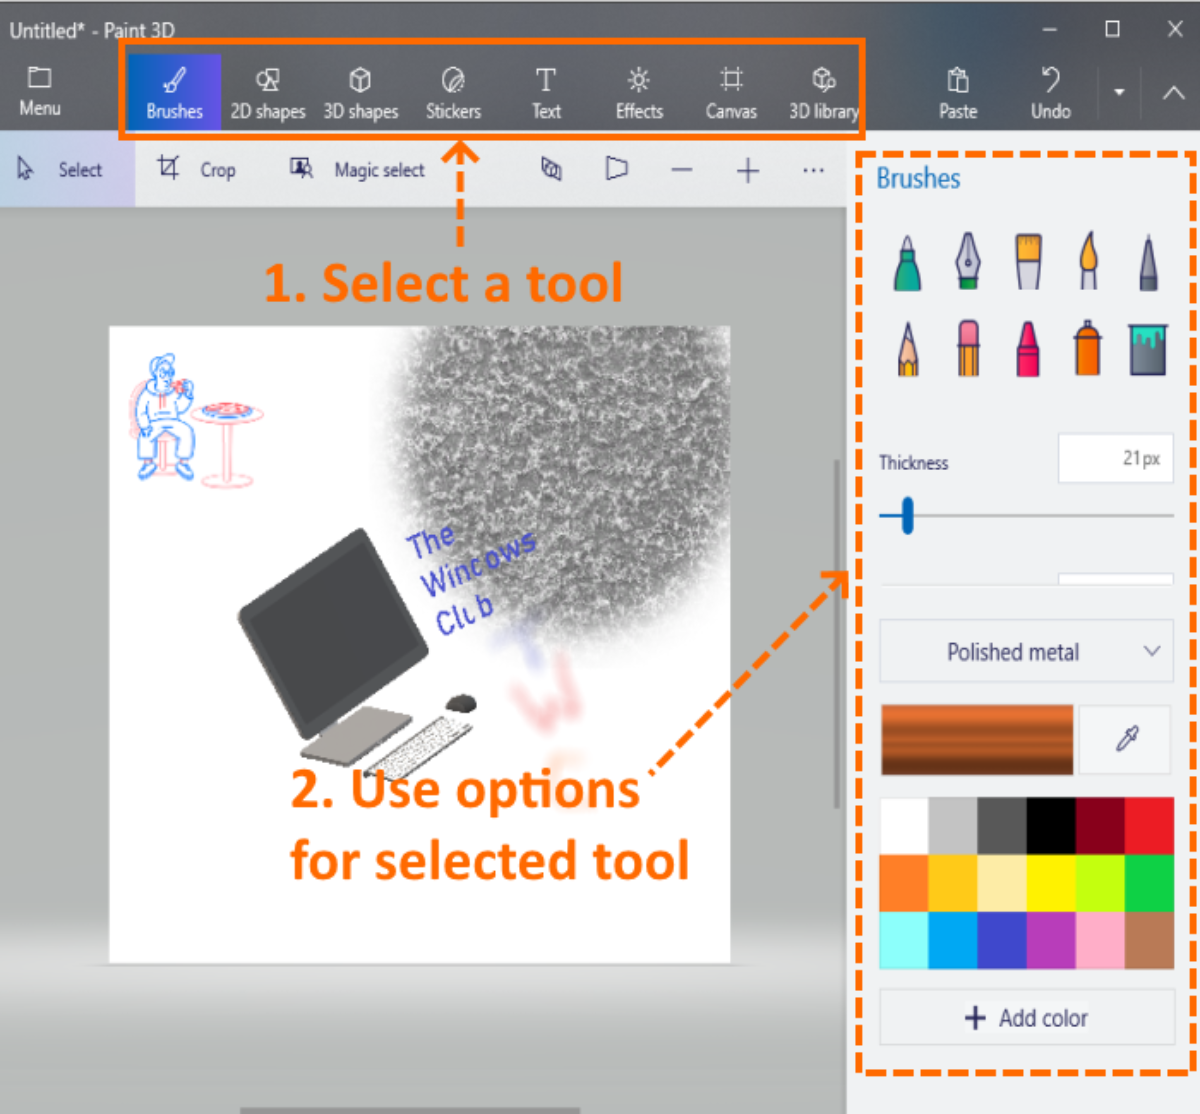The image size is (1200, 1114).
Task: Choose the pink color swatch
Action: pyautogui.click(x=1100, y=940)
